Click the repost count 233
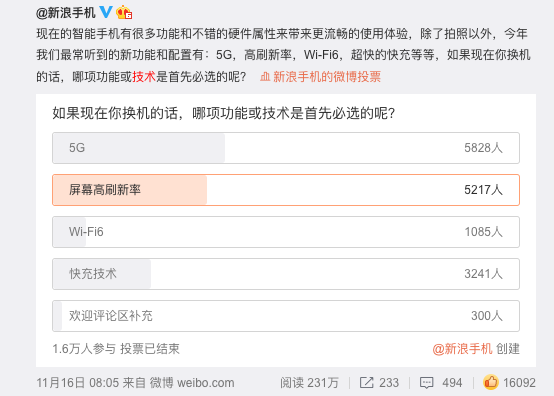The image size is (554, 396). point(389,383)
